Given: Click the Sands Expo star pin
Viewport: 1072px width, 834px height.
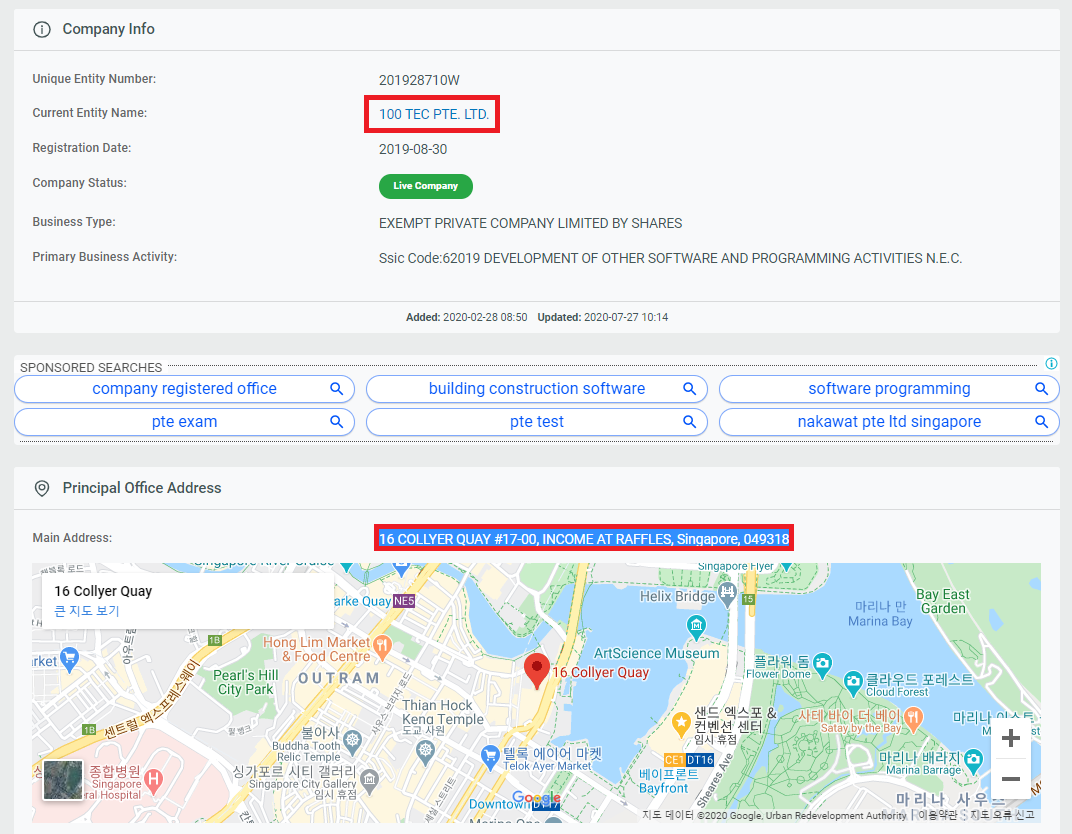Looking at the screenshot, I should click(681, 723).
